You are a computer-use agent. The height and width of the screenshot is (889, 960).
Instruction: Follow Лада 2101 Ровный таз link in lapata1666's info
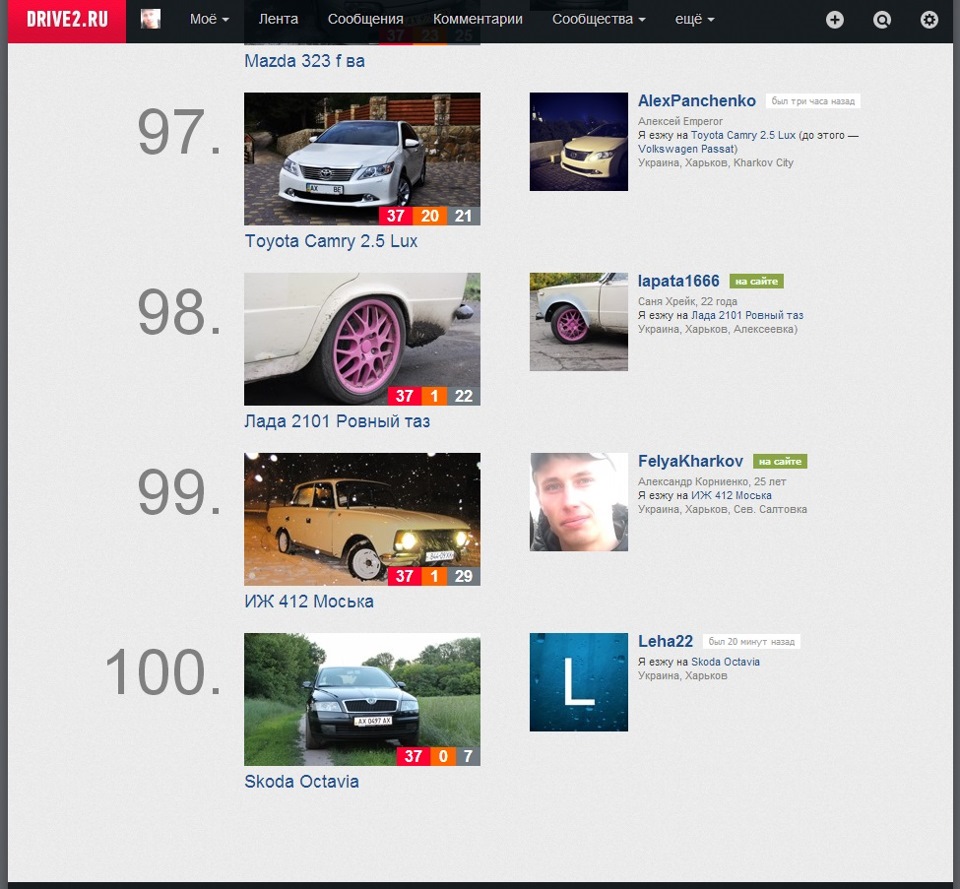pos(747,315)
